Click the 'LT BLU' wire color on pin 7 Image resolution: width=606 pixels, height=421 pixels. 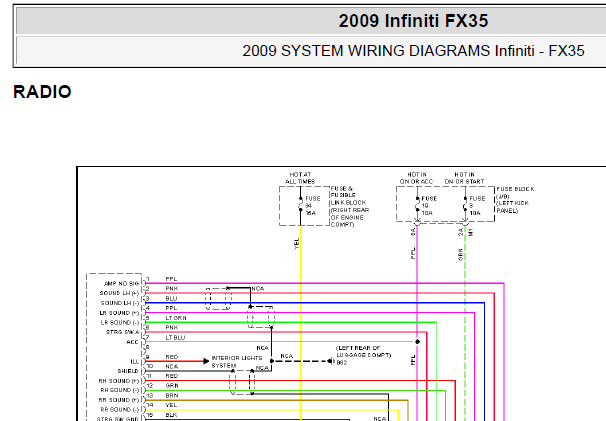coord(175,337)
